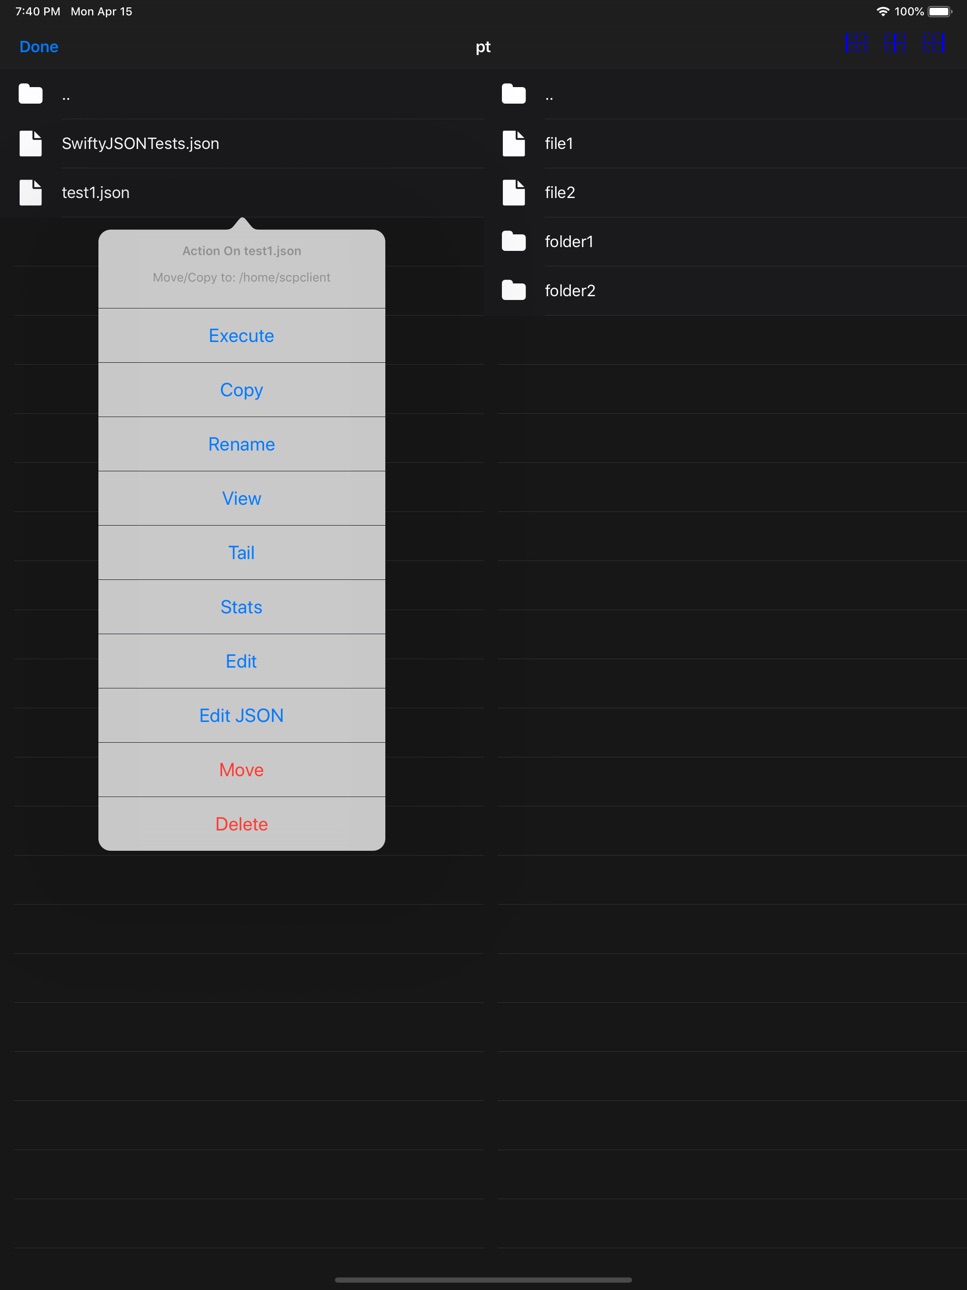Tap the SwiftyJSONTests.json file icon
Screen dimensions: 967x1290
(31, 143)
